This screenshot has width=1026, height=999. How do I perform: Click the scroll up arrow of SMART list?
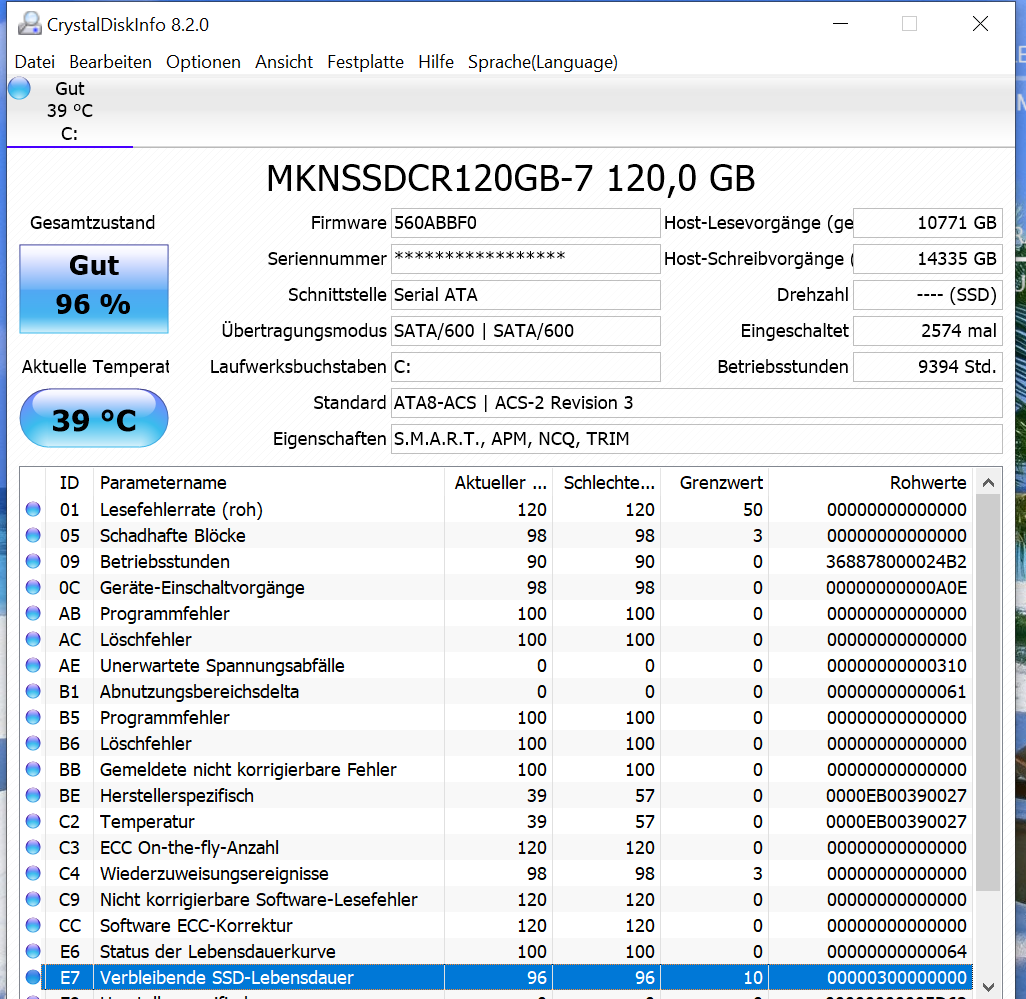[x=988, y=483]
